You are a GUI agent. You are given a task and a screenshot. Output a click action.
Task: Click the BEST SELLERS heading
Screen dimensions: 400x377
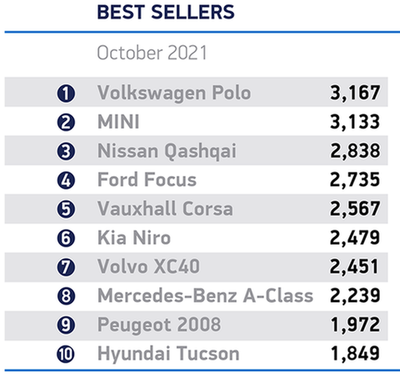point(166,12)
